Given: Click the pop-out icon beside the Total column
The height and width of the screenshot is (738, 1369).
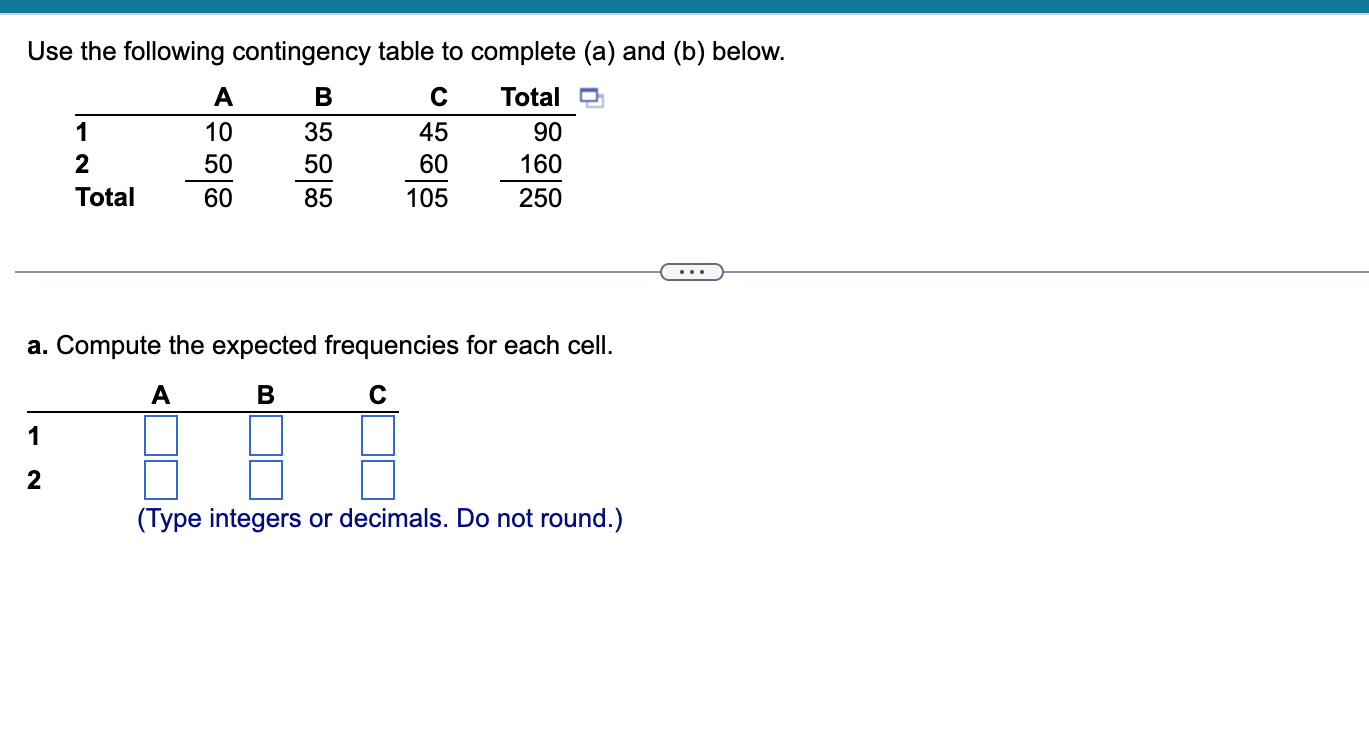Looking at the screenshot, I should coord(592,97).
